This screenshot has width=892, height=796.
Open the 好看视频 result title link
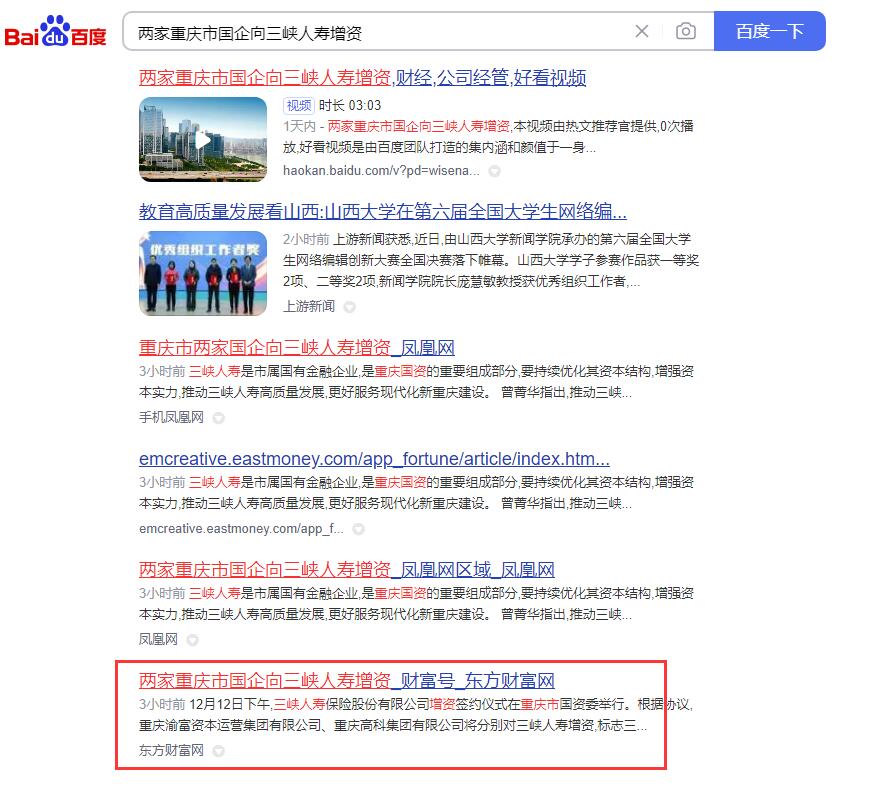tap(362, 78)
